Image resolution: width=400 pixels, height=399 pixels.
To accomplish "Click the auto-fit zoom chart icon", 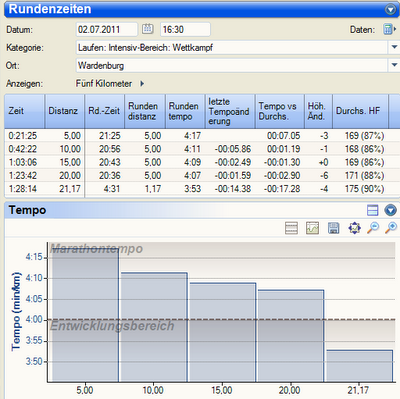I will click(354, 228).
